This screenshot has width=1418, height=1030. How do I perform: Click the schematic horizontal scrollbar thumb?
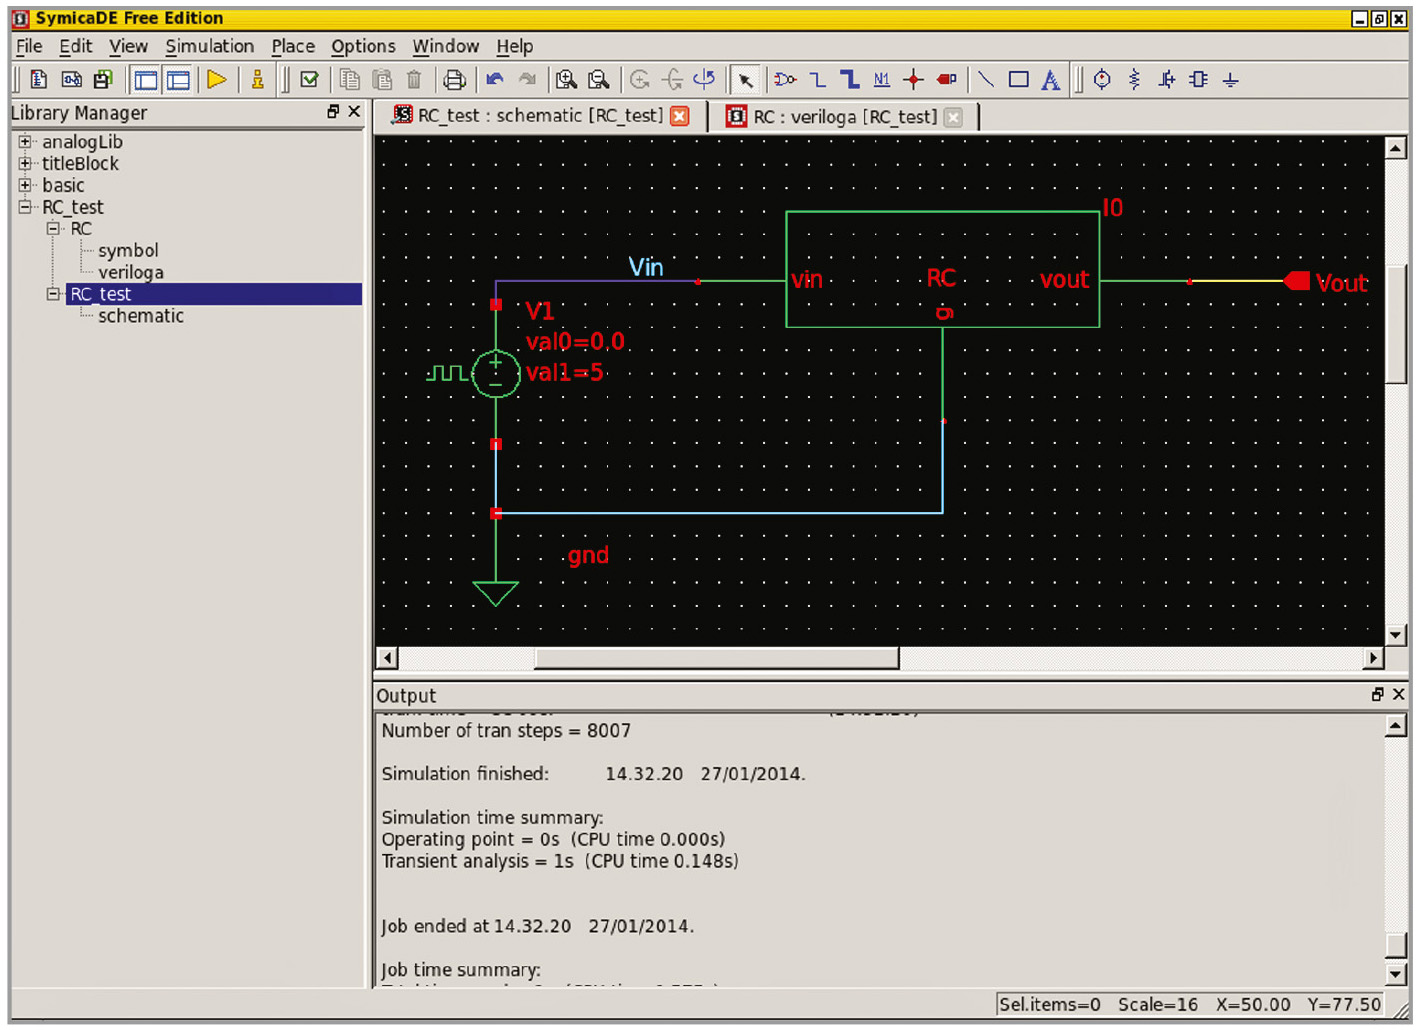tap(717, 658)
